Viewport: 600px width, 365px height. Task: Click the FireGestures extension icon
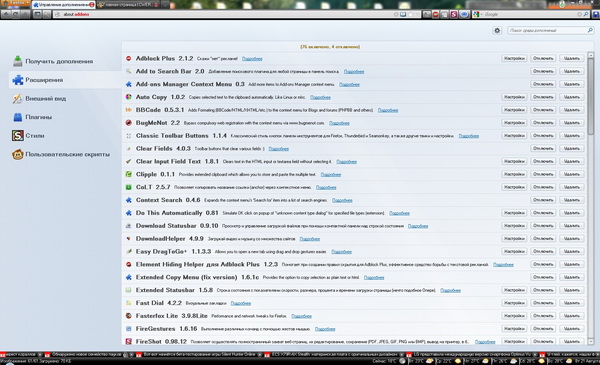[129, 329]
